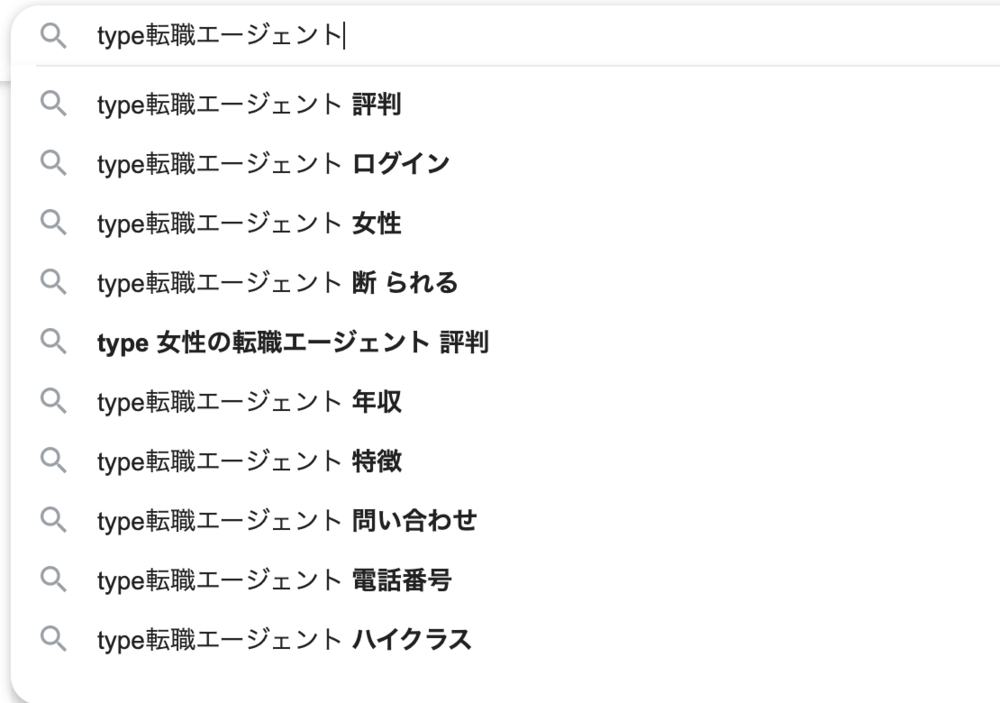Choose the type転職エージェント 女性 suggestion
This screenshot has width=1000, height=703.
[249, 223]
